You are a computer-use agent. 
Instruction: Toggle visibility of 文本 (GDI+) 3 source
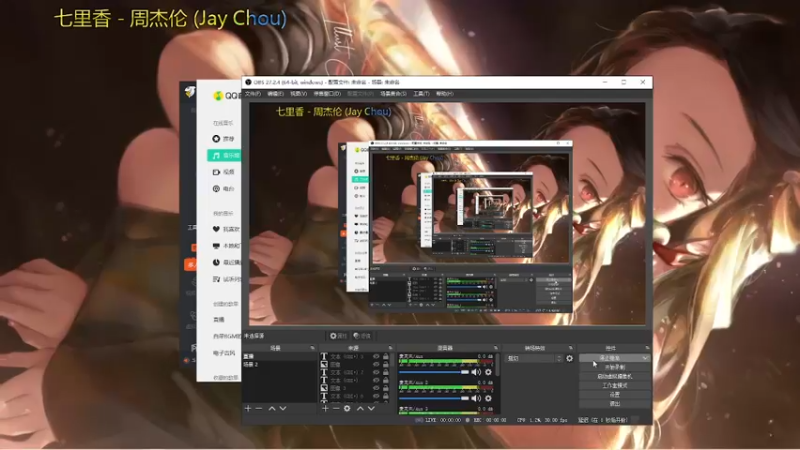(376, 357)
